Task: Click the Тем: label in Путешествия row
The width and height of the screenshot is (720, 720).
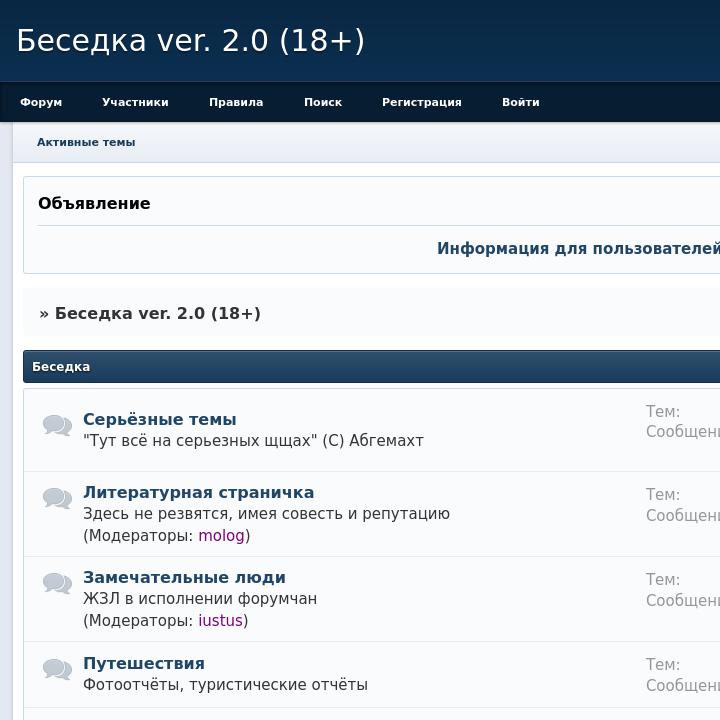Action: point(663,664)
